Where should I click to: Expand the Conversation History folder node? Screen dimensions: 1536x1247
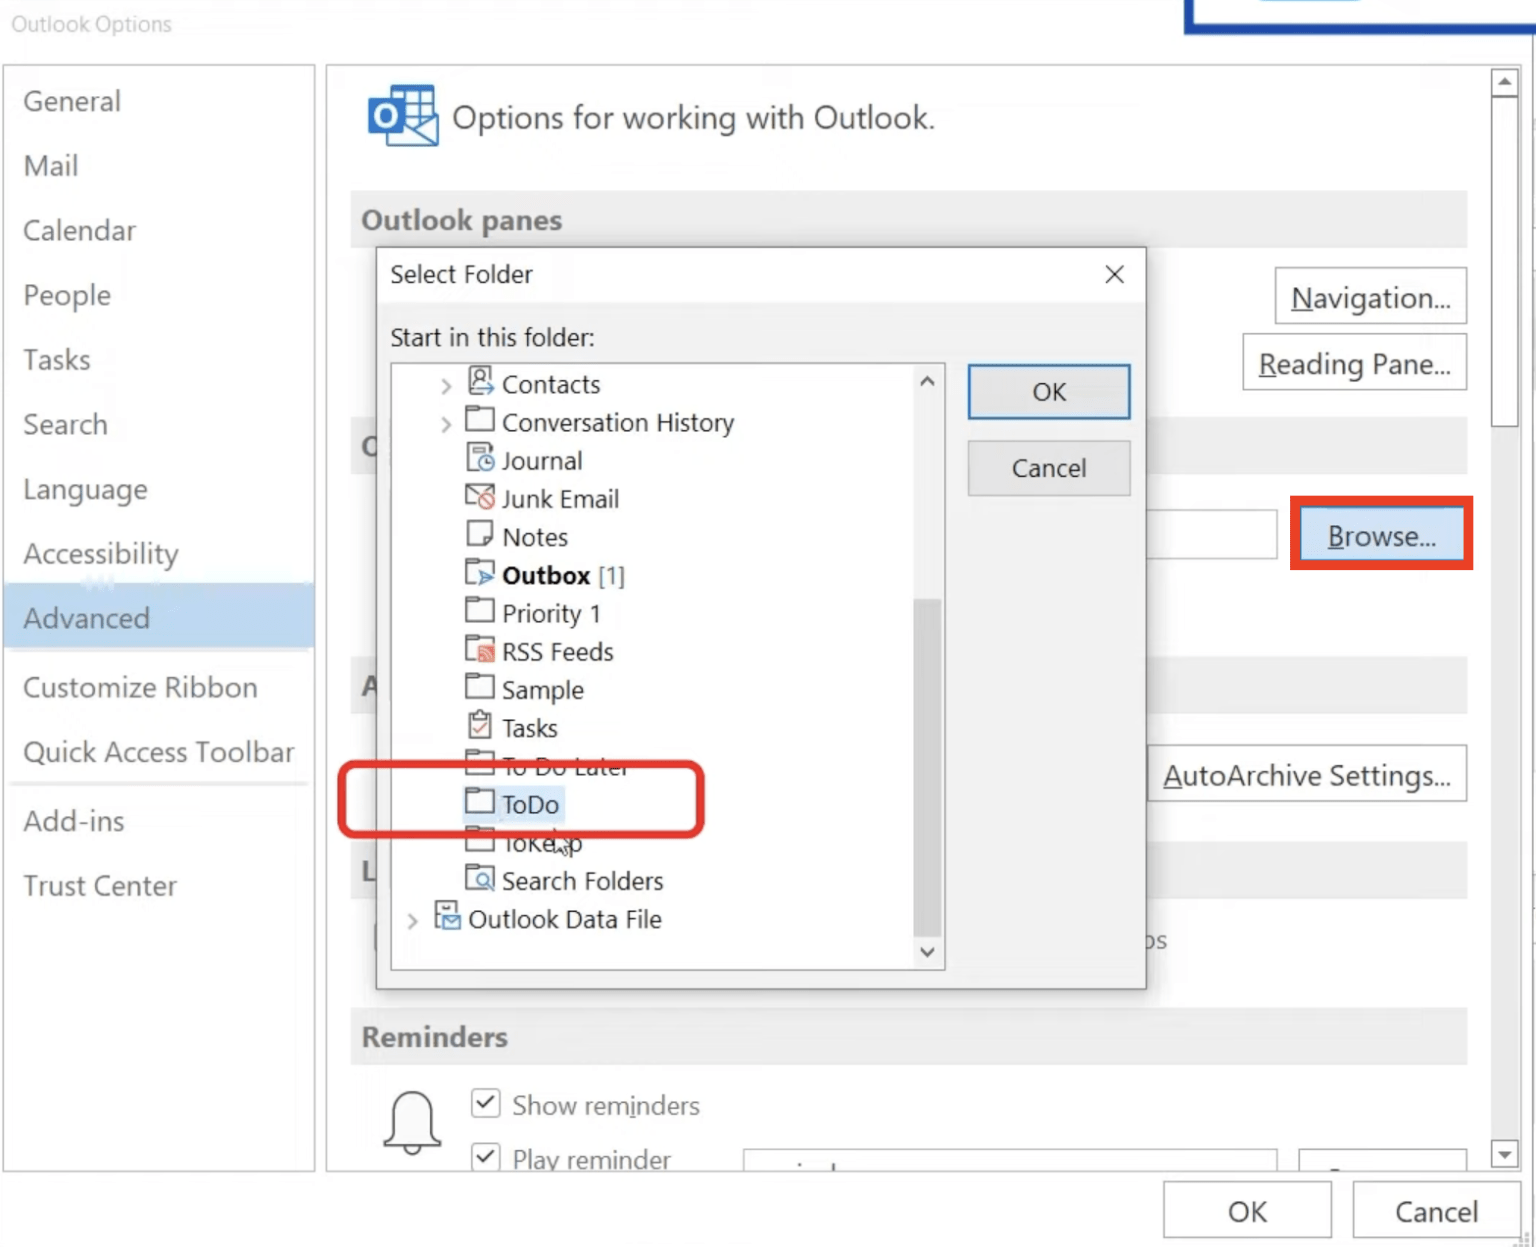446,424
